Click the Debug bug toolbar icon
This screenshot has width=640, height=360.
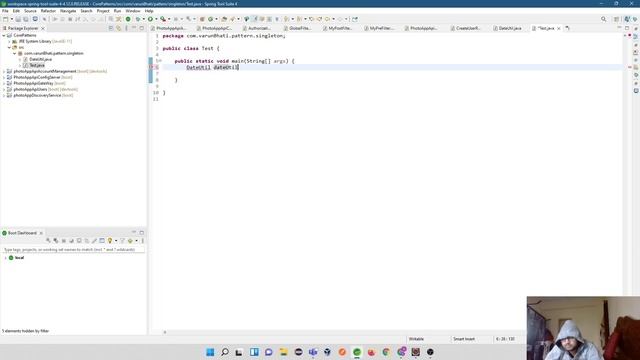coord(138,19)
